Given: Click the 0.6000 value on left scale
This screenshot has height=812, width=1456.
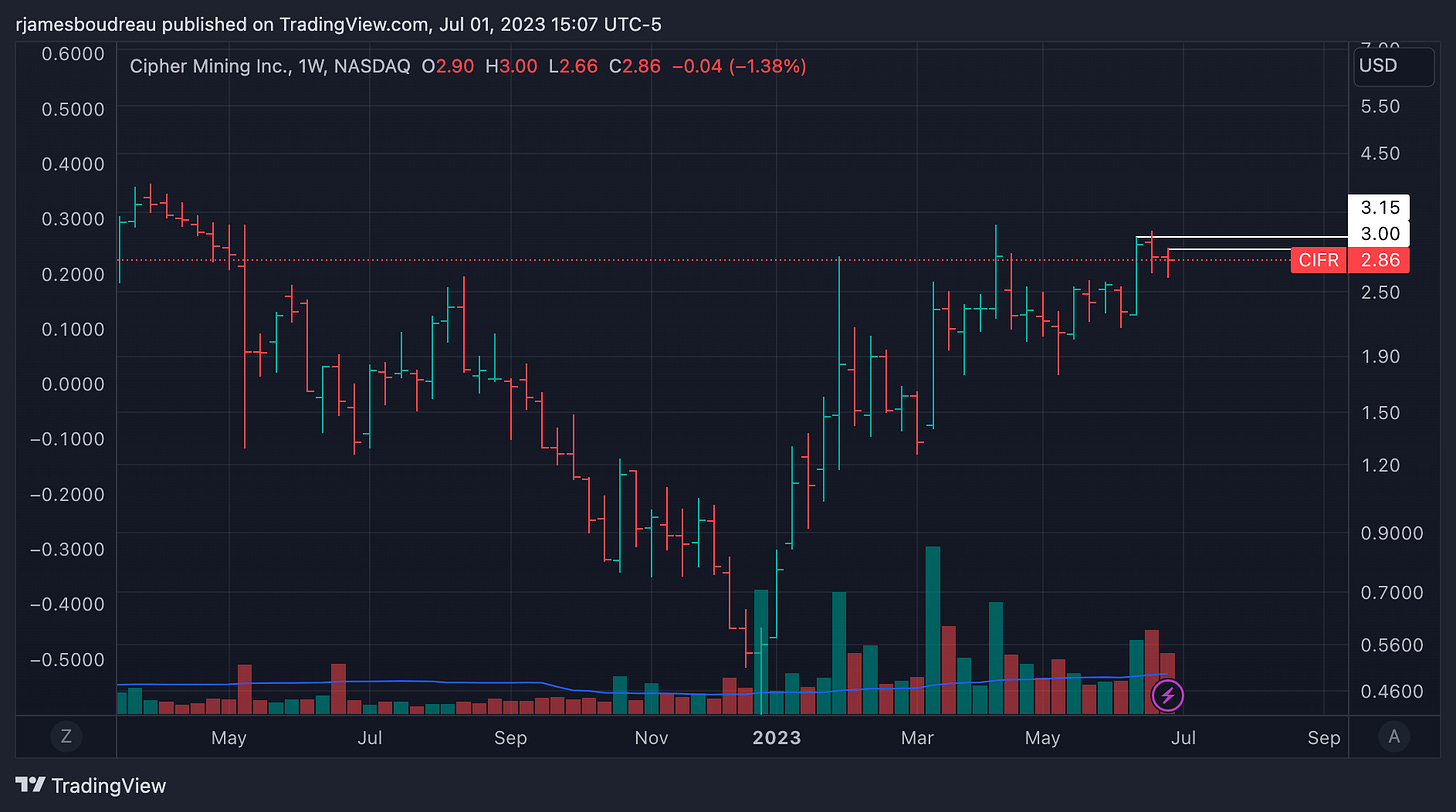Looking at the screenshot, I should pyautogui.click(x=74, y=53).
